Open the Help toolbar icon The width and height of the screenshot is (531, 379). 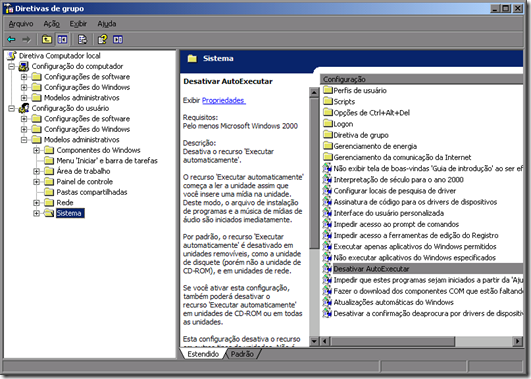(x=102, y=40)
